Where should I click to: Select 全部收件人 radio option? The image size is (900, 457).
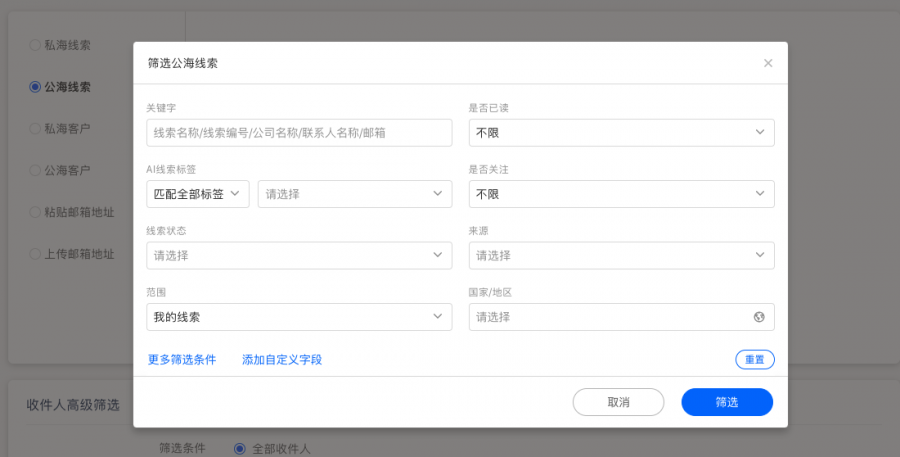coord(239,449)
